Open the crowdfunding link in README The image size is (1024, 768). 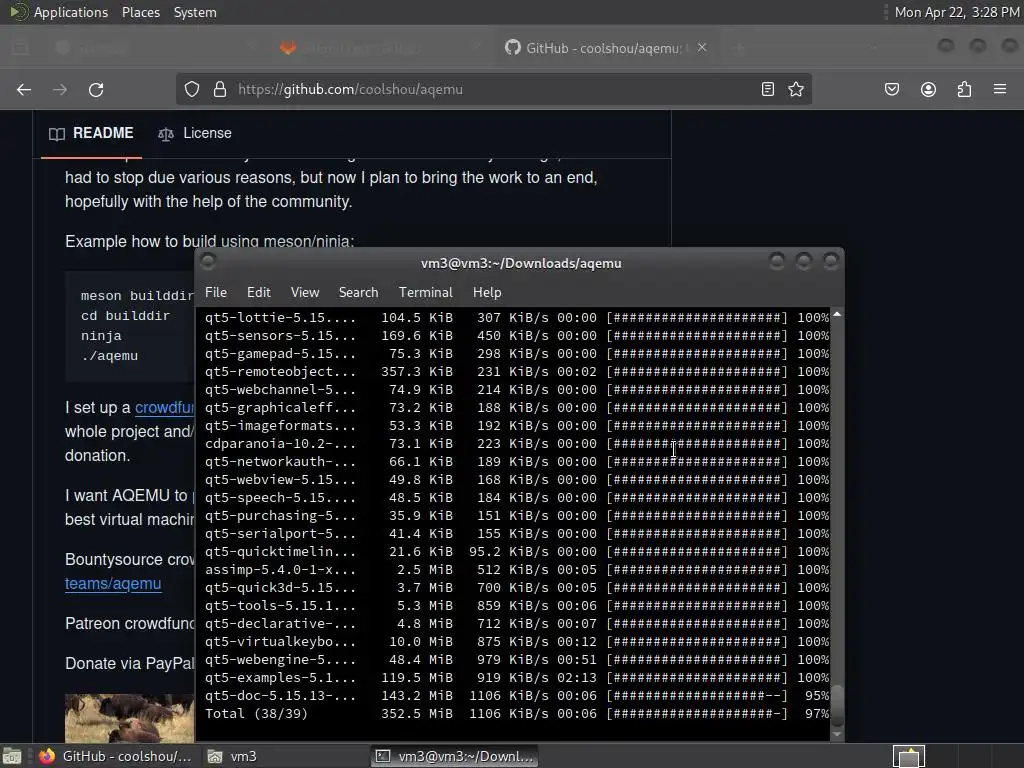[165, 408]
